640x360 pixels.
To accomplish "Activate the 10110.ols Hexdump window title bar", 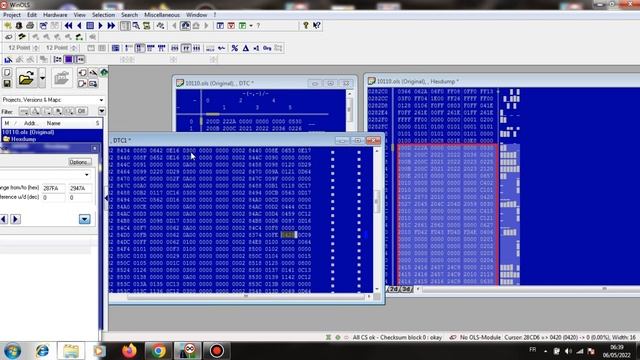I will [503, 81].
